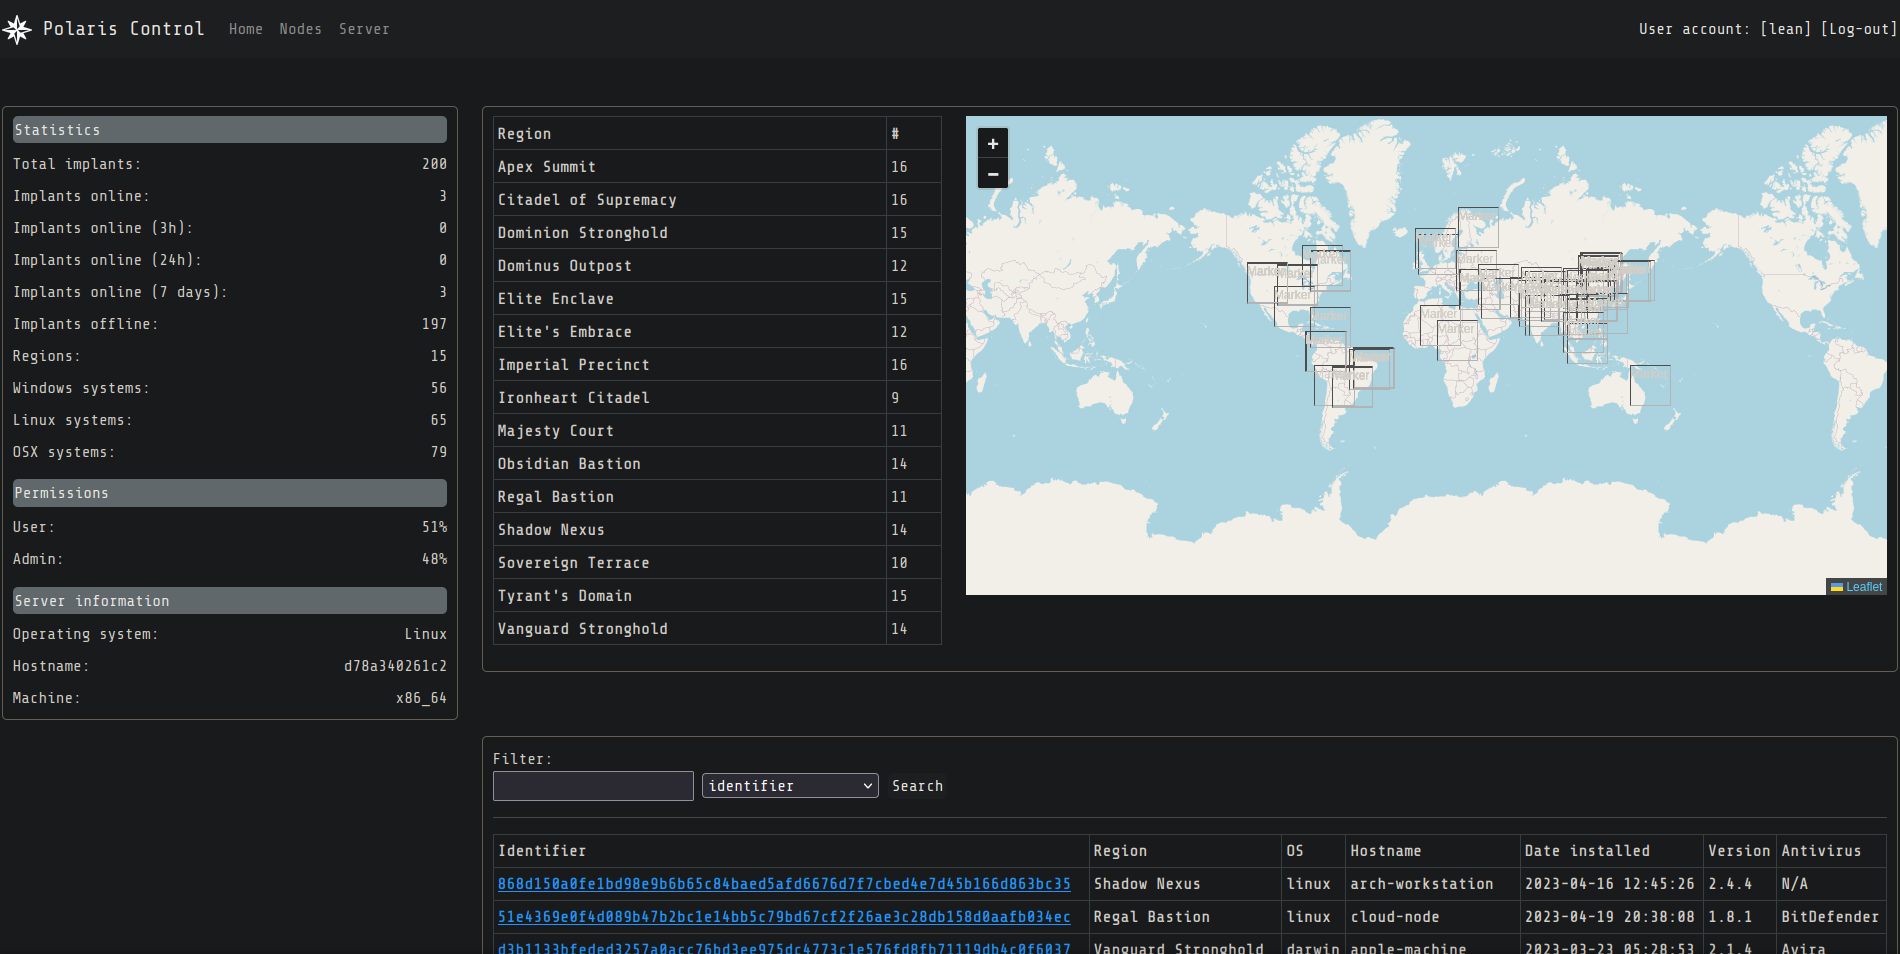The height and width of the screenshot is (954, 1900).
Task: Select the Dominion Stronghold region row
Action: coord(717,233)
